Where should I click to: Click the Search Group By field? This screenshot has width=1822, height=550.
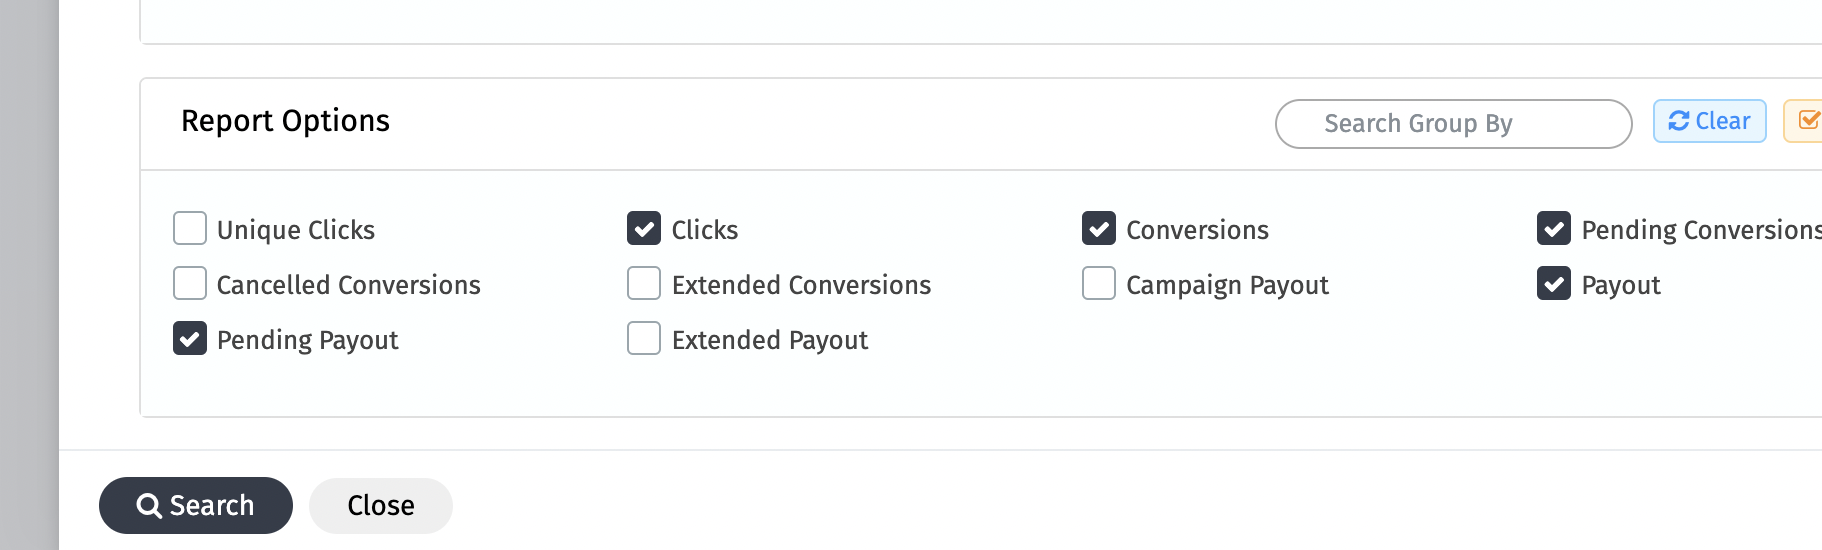point(1453,124)
